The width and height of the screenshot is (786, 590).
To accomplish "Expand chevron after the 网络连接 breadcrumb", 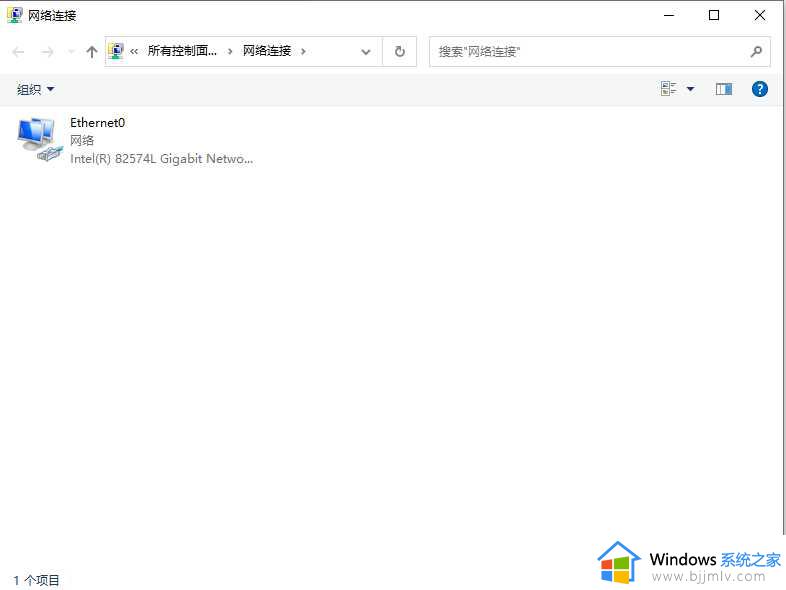I will tap(303, 51).
